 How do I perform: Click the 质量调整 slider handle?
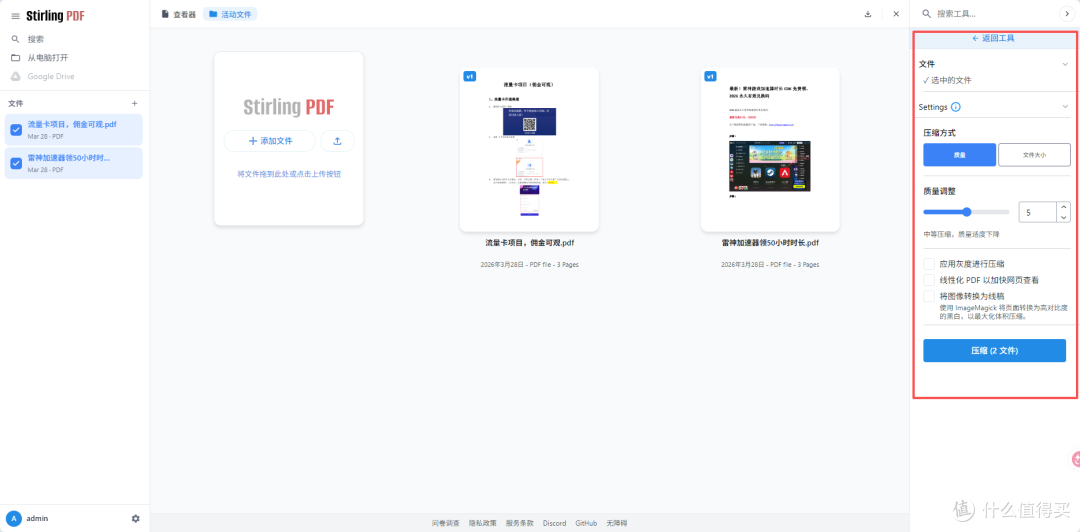[x=967, y=212]
